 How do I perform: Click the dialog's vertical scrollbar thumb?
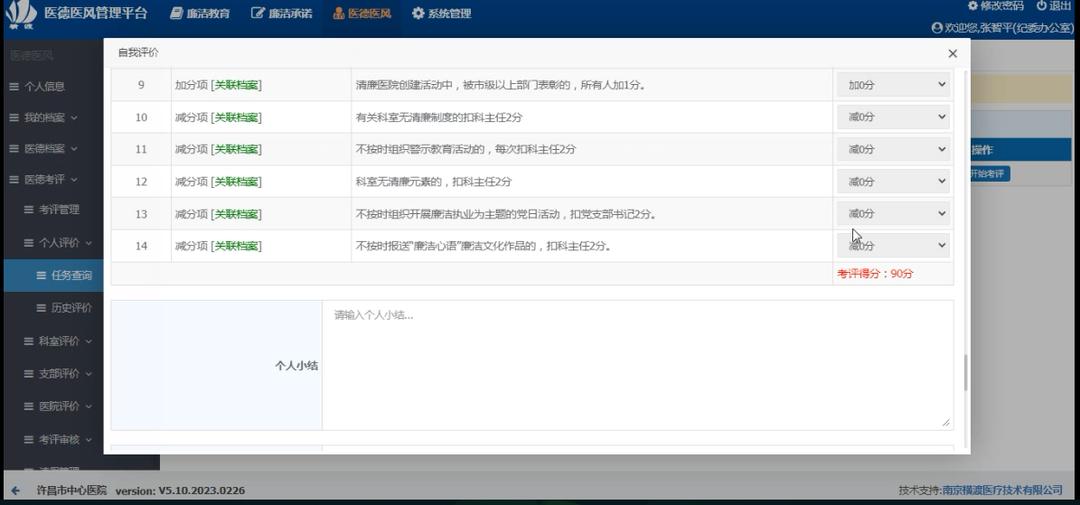click(965, 372)
